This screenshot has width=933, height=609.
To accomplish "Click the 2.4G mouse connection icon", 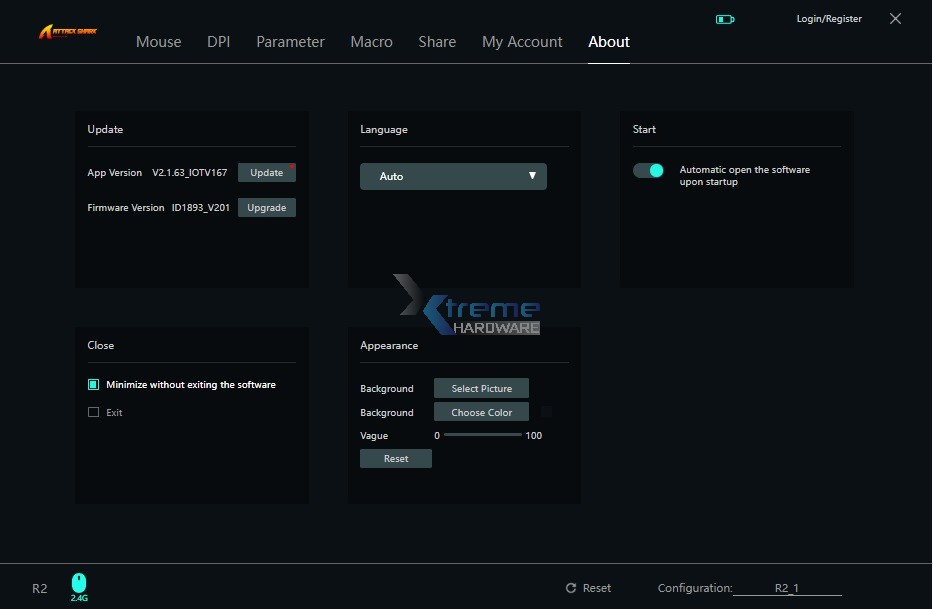I will 78,583.
